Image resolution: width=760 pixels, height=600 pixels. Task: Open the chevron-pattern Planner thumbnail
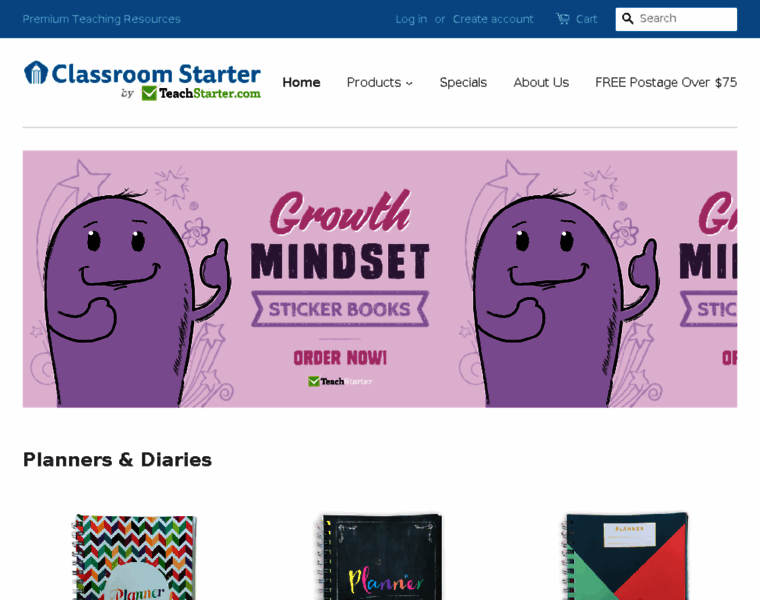135,557
